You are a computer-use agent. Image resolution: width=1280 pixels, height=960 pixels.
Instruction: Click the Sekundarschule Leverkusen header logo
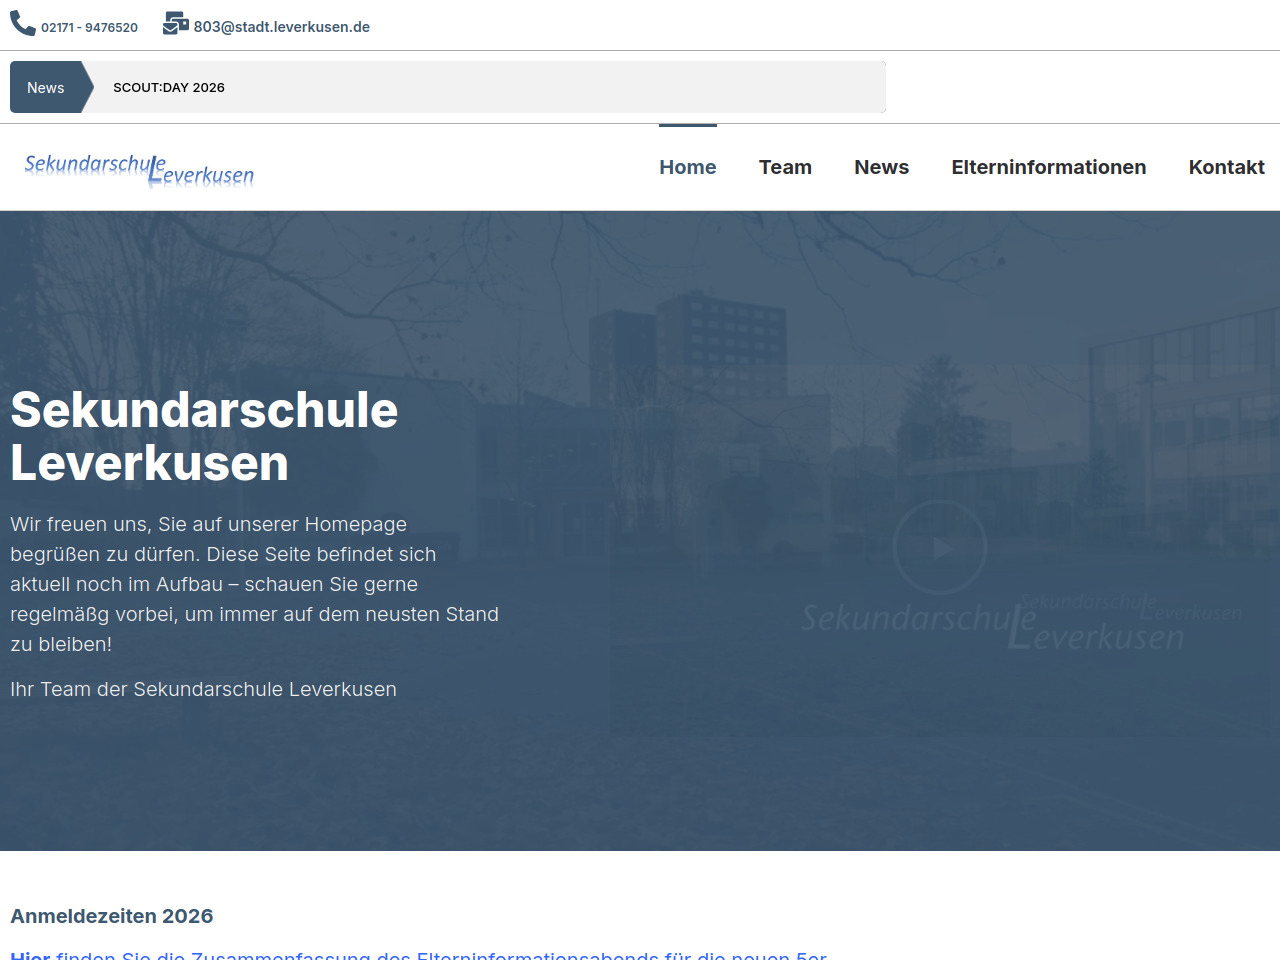pos(139,169)
